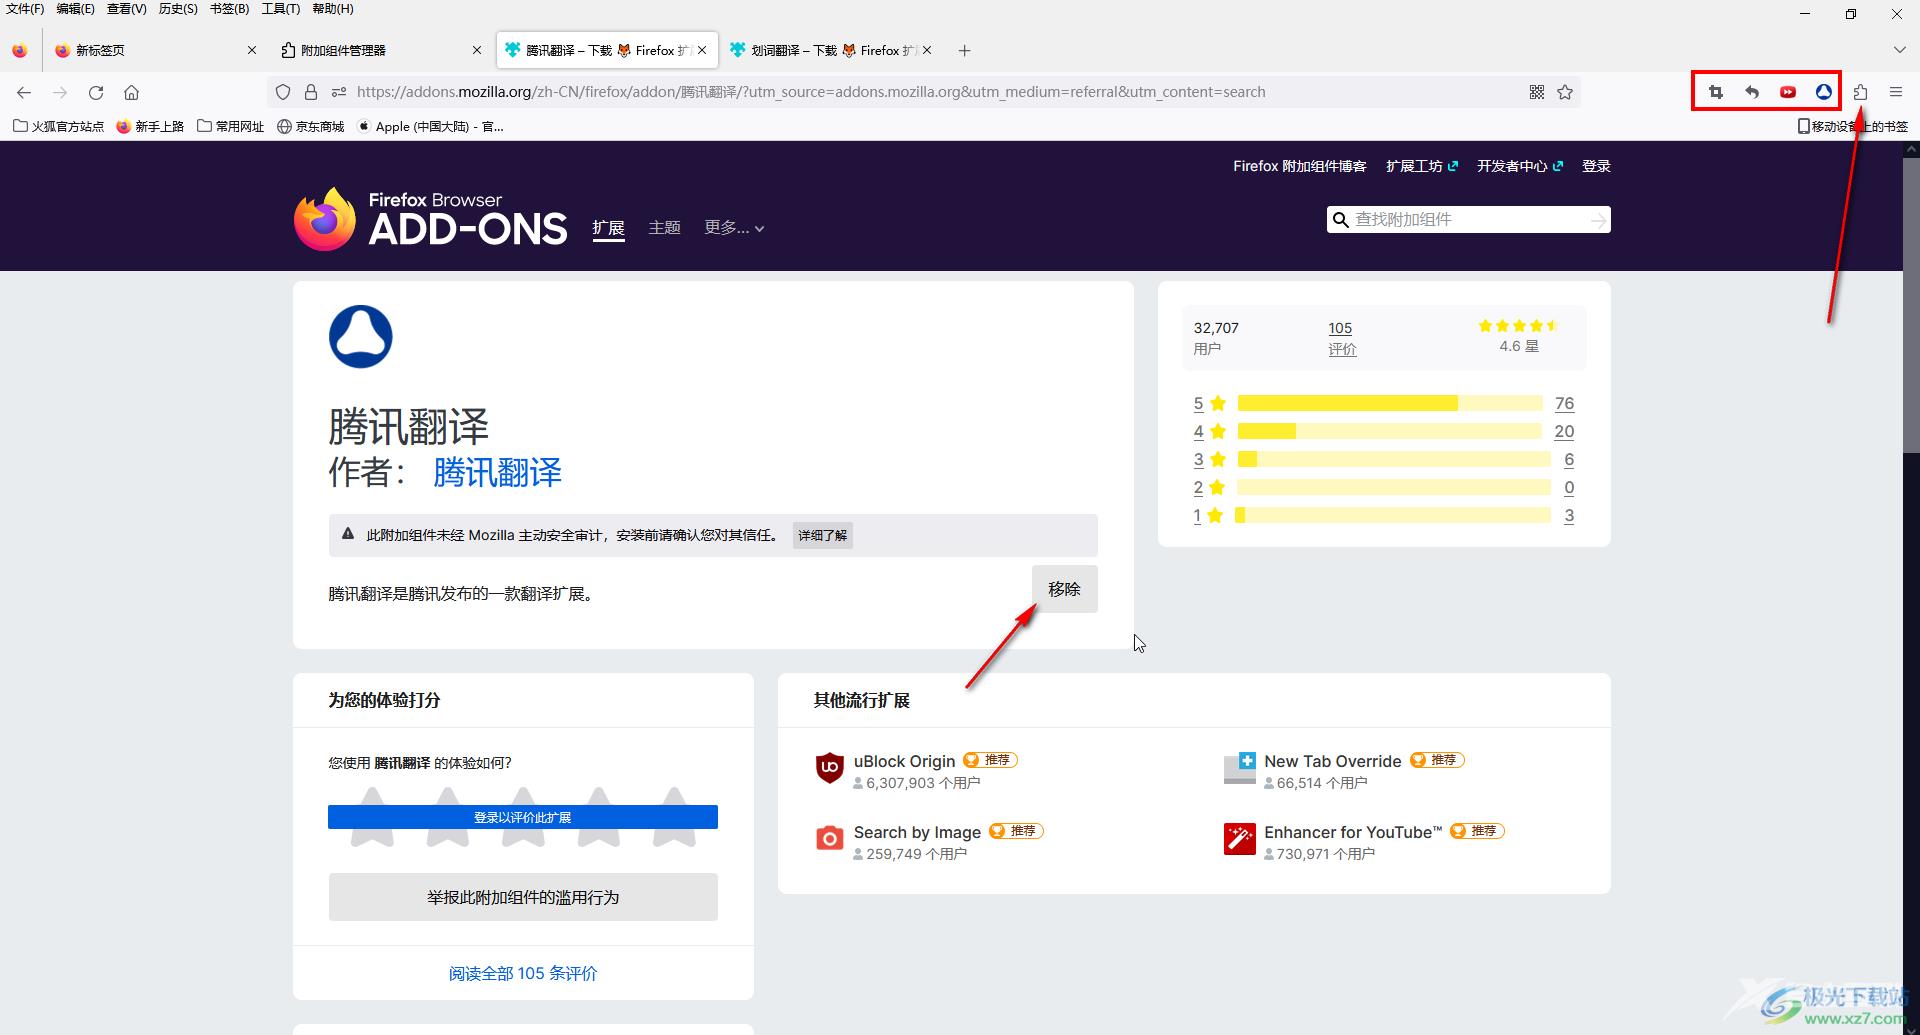Image resolution: width=1920 pixels, height=1035 pixels.
Task: Open the New Tab Override extension
Action: point(1332,761)
